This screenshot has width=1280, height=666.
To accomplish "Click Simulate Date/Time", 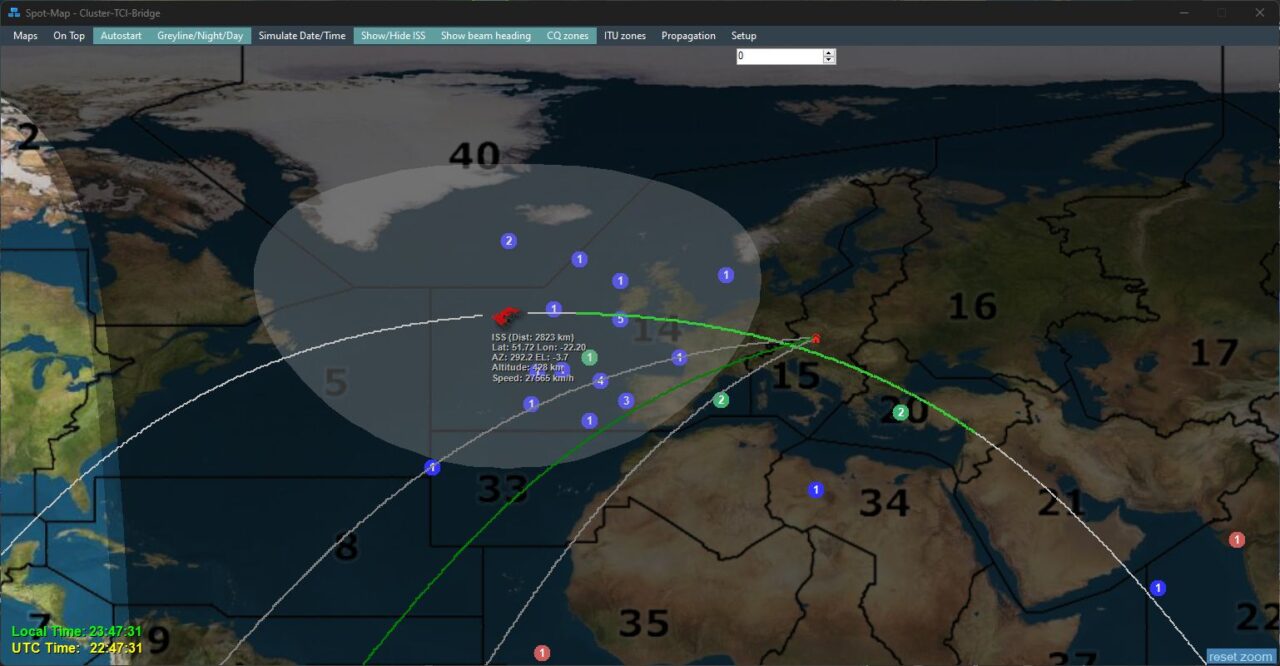I will [302, 36].
